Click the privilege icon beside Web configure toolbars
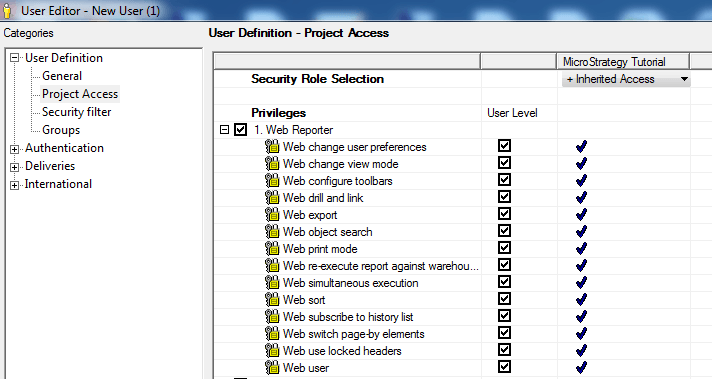 (272, 181)
